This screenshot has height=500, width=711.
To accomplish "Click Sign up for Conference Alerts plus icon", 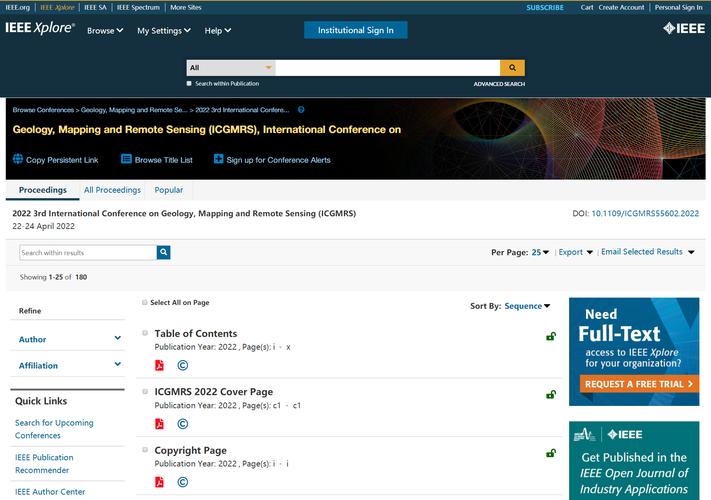I will [219, 159].
